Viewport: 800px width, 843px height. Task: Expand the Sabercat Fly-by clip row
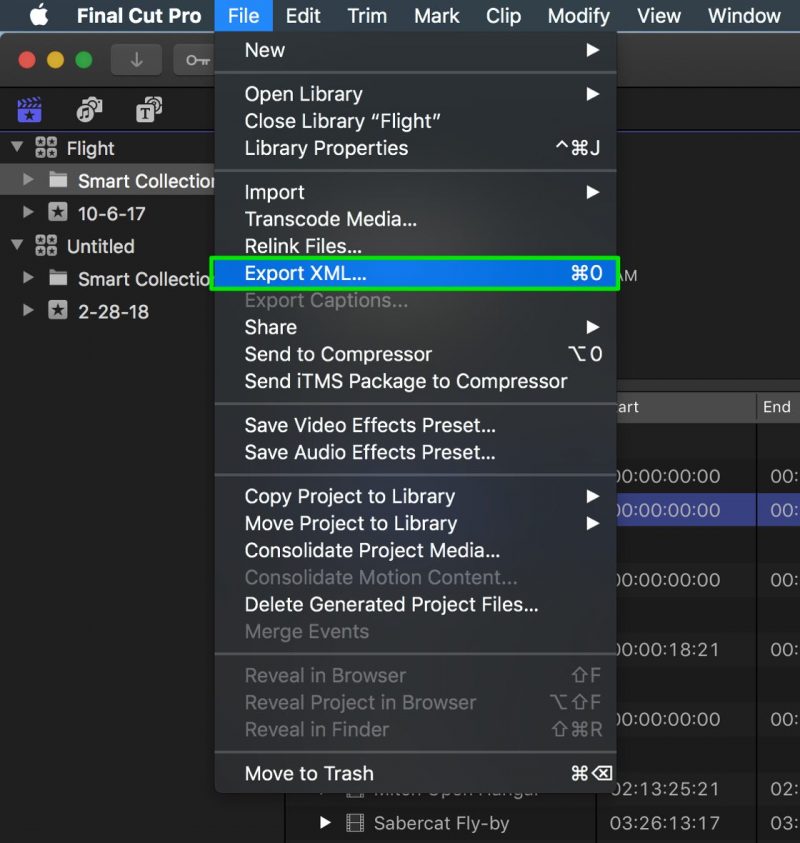point(325,823)
